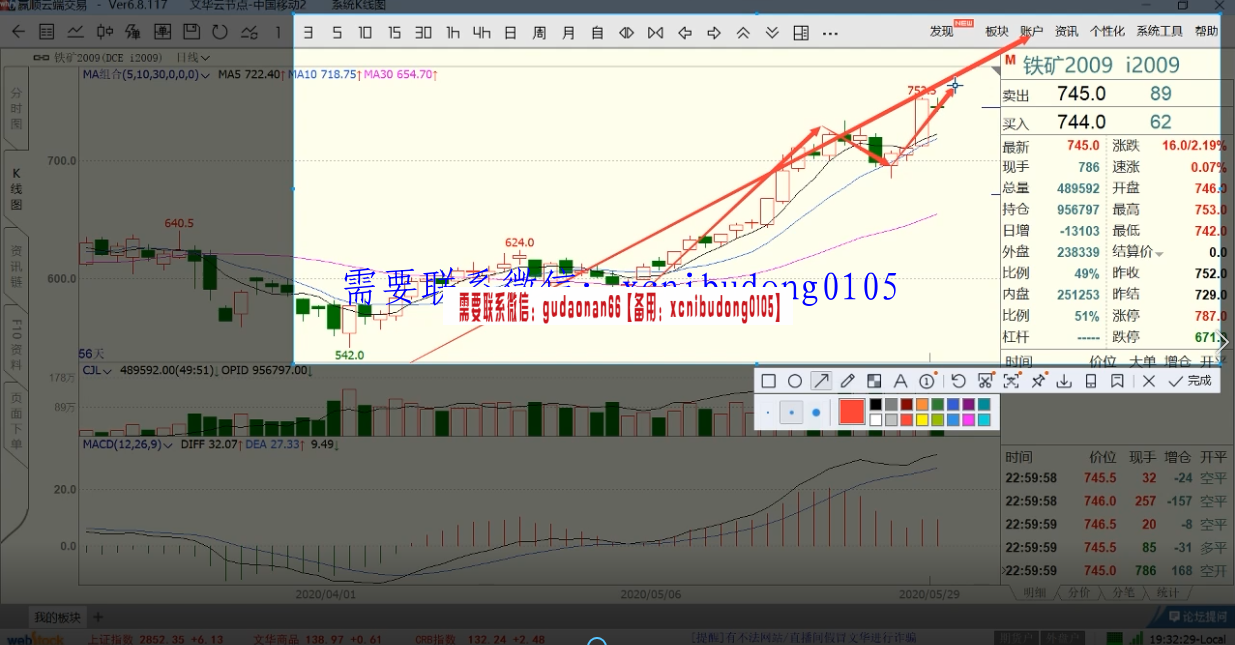Select the text annotation tool

(900, 381)
